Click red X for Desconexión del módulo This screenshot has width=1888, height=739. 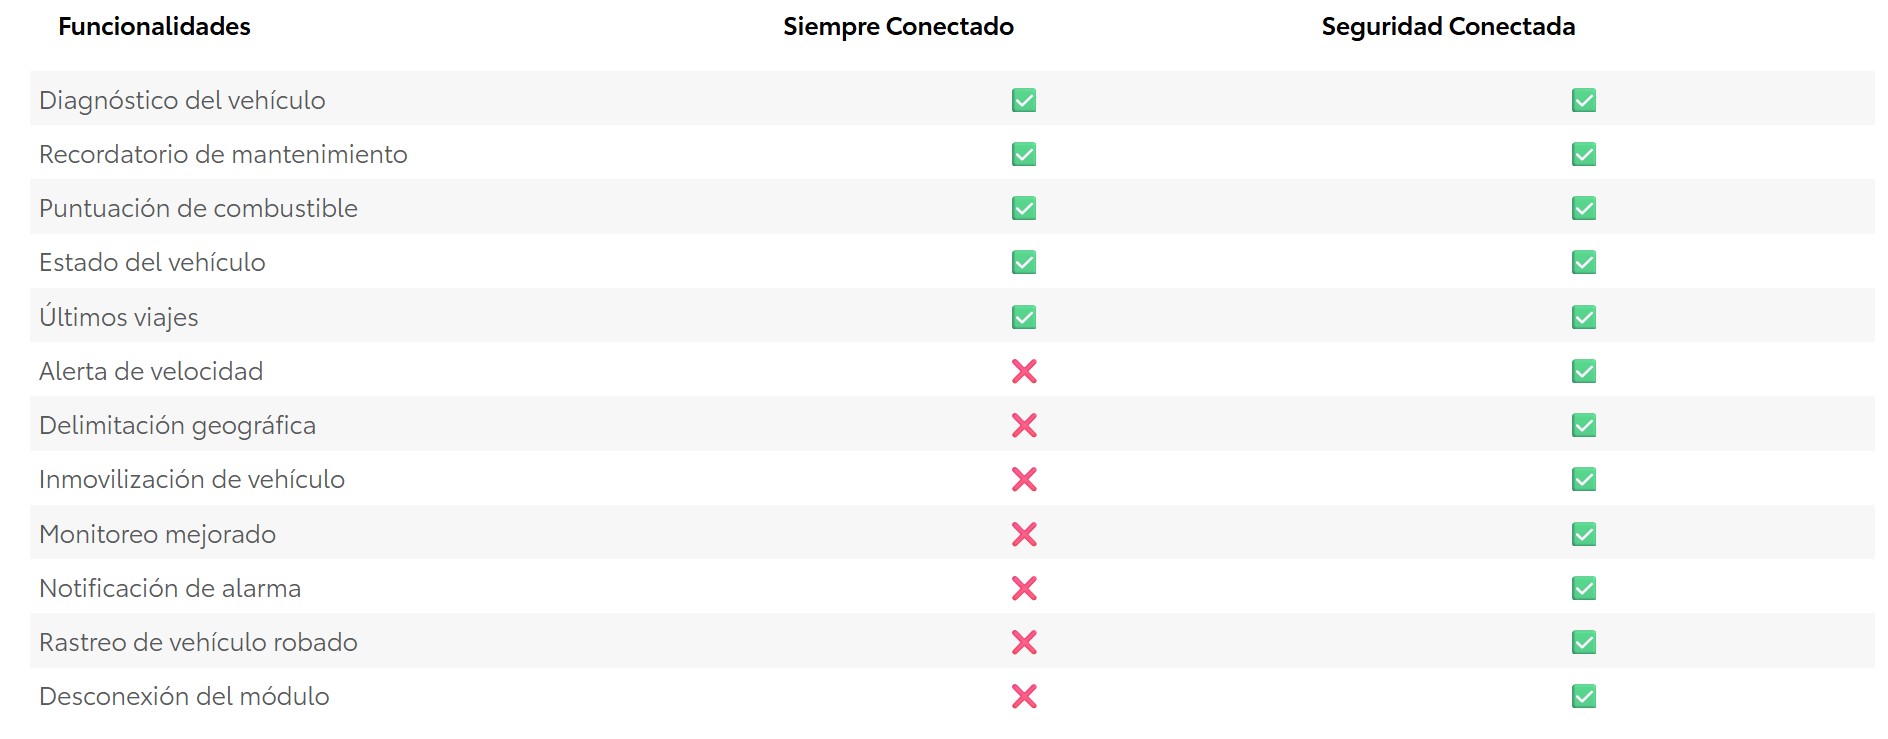(1023, 696)
